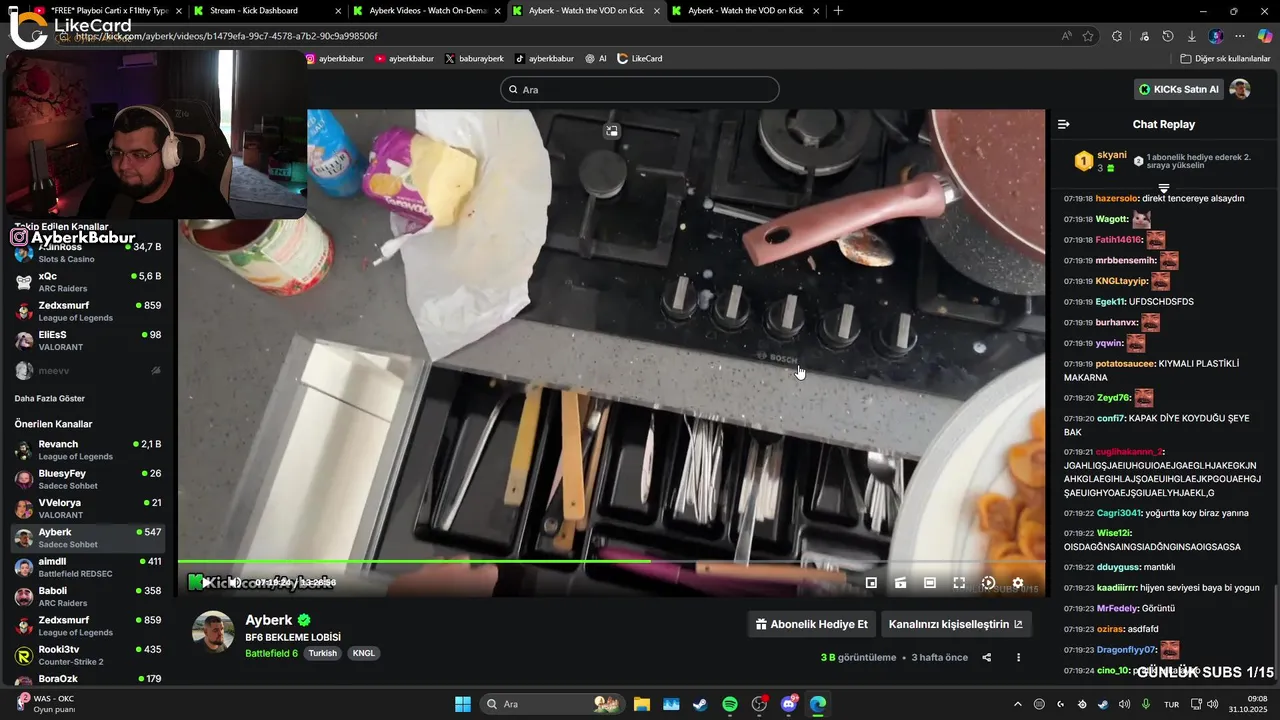The image size is (1280, 720).
Task: Click Abonelik Hediye Et button
Action: [811, 624]
